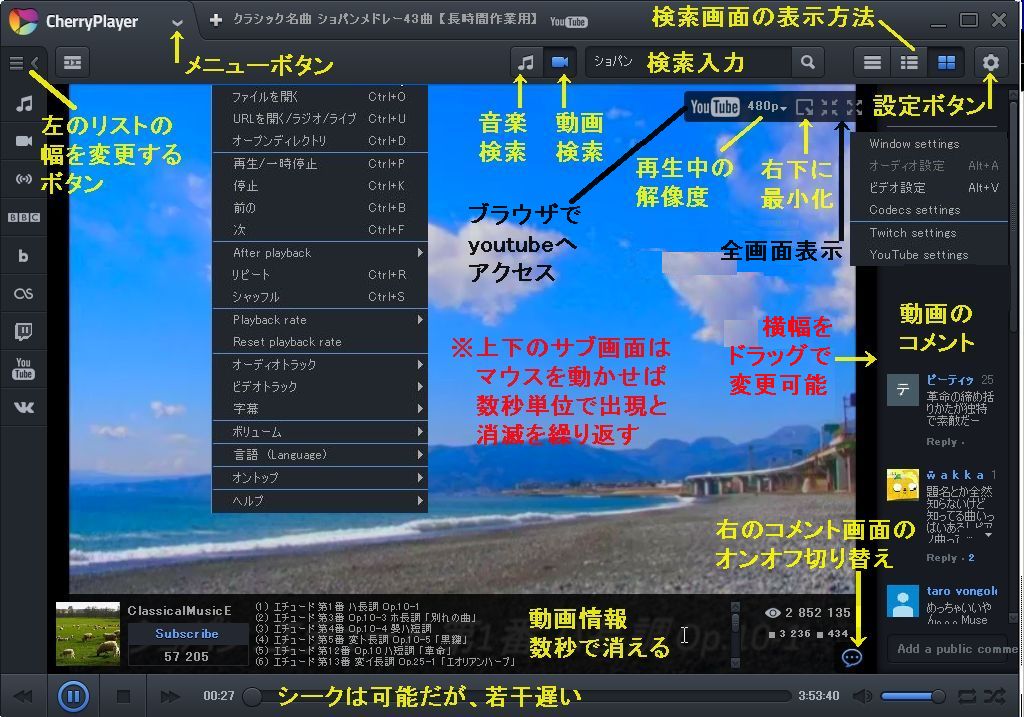This screenshot has height=717, width=1024.
Task: Select simple list view for search results
Action: (x=872, y=63)
